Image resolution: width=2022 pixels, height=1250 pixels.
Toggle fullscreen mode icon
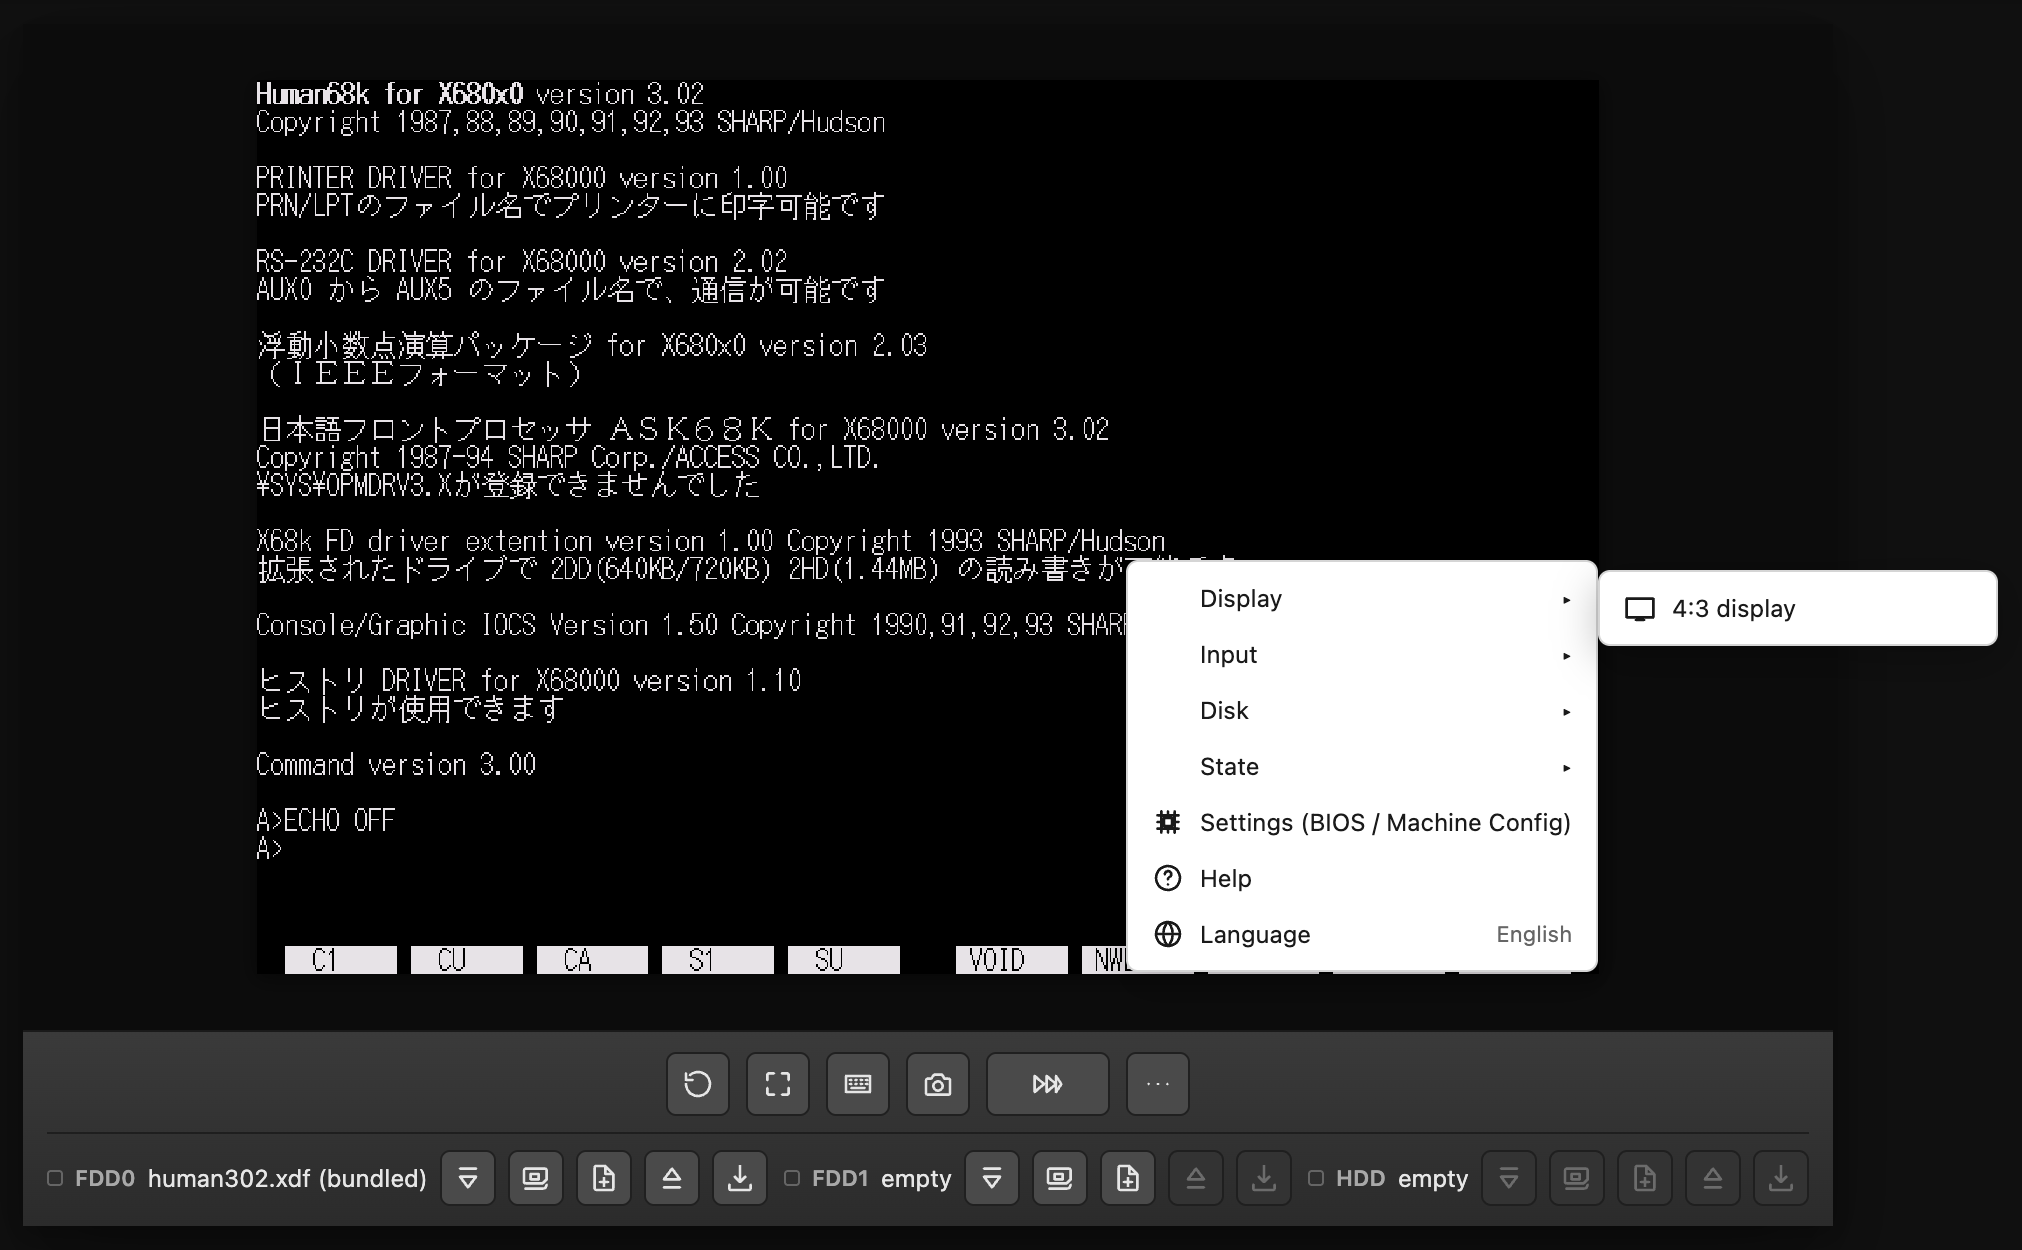777,1084
